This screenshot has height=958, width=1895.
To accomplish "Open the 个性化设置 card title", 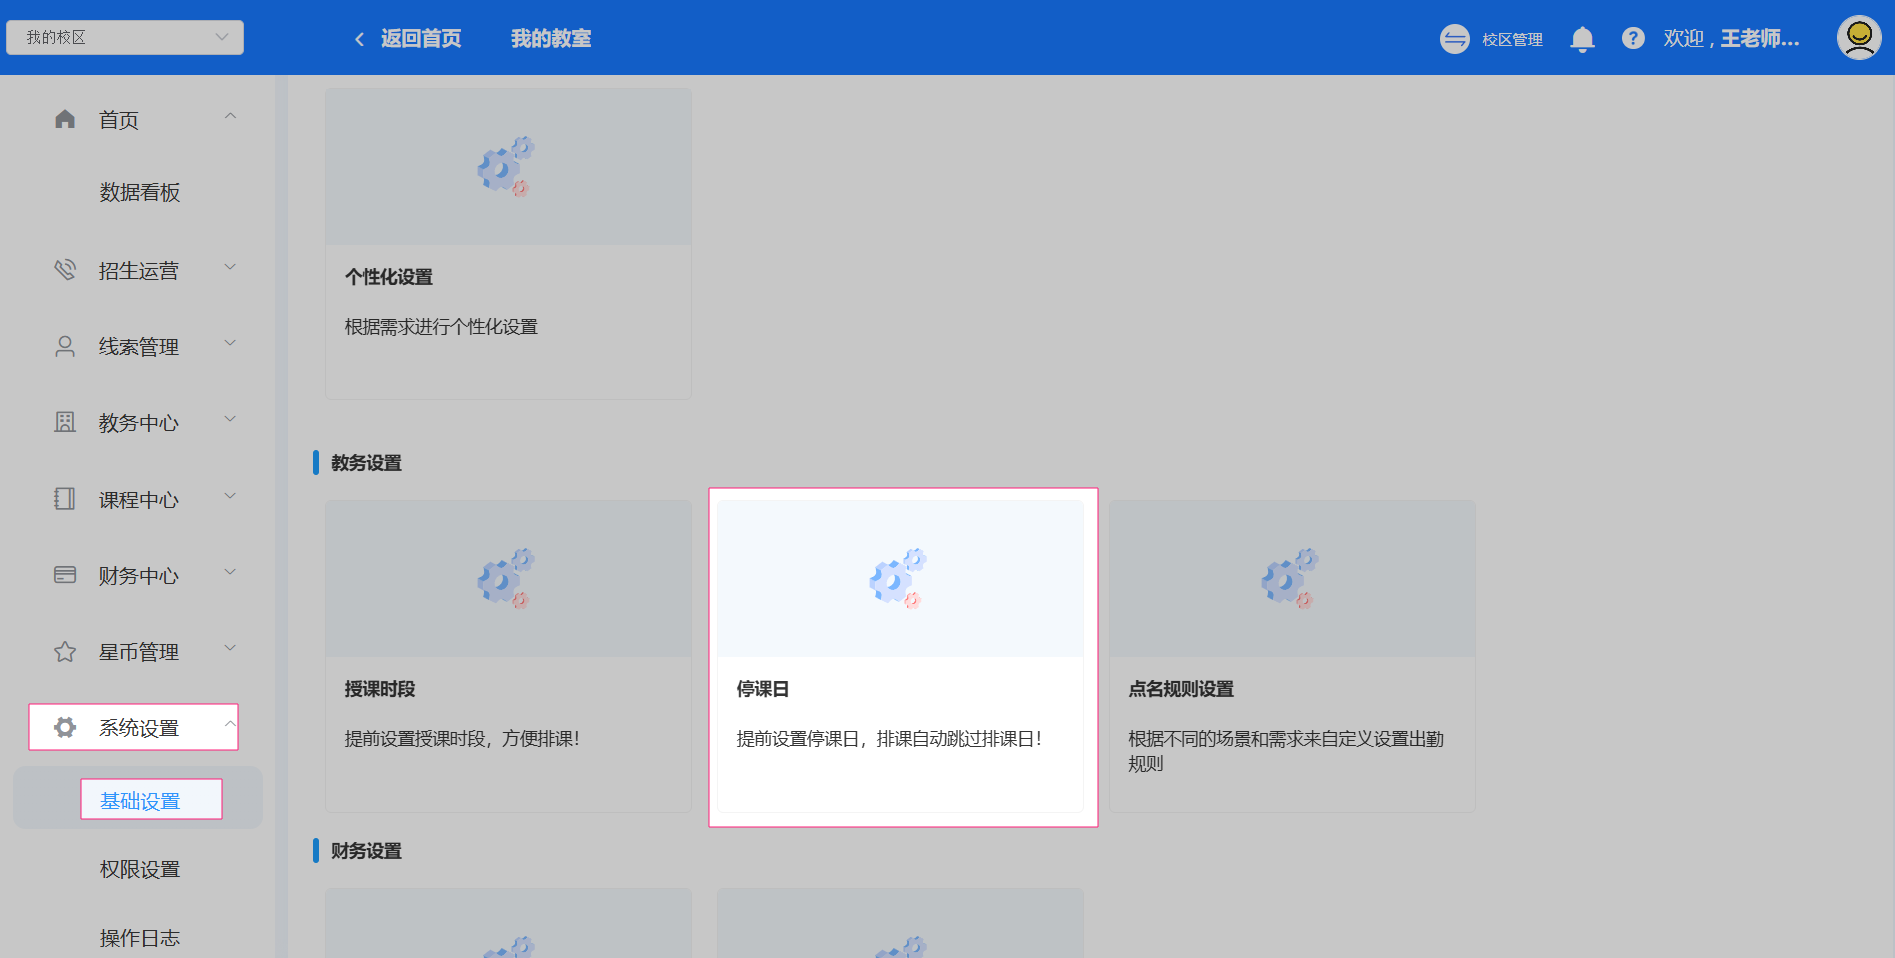I will tap(389, 277).
